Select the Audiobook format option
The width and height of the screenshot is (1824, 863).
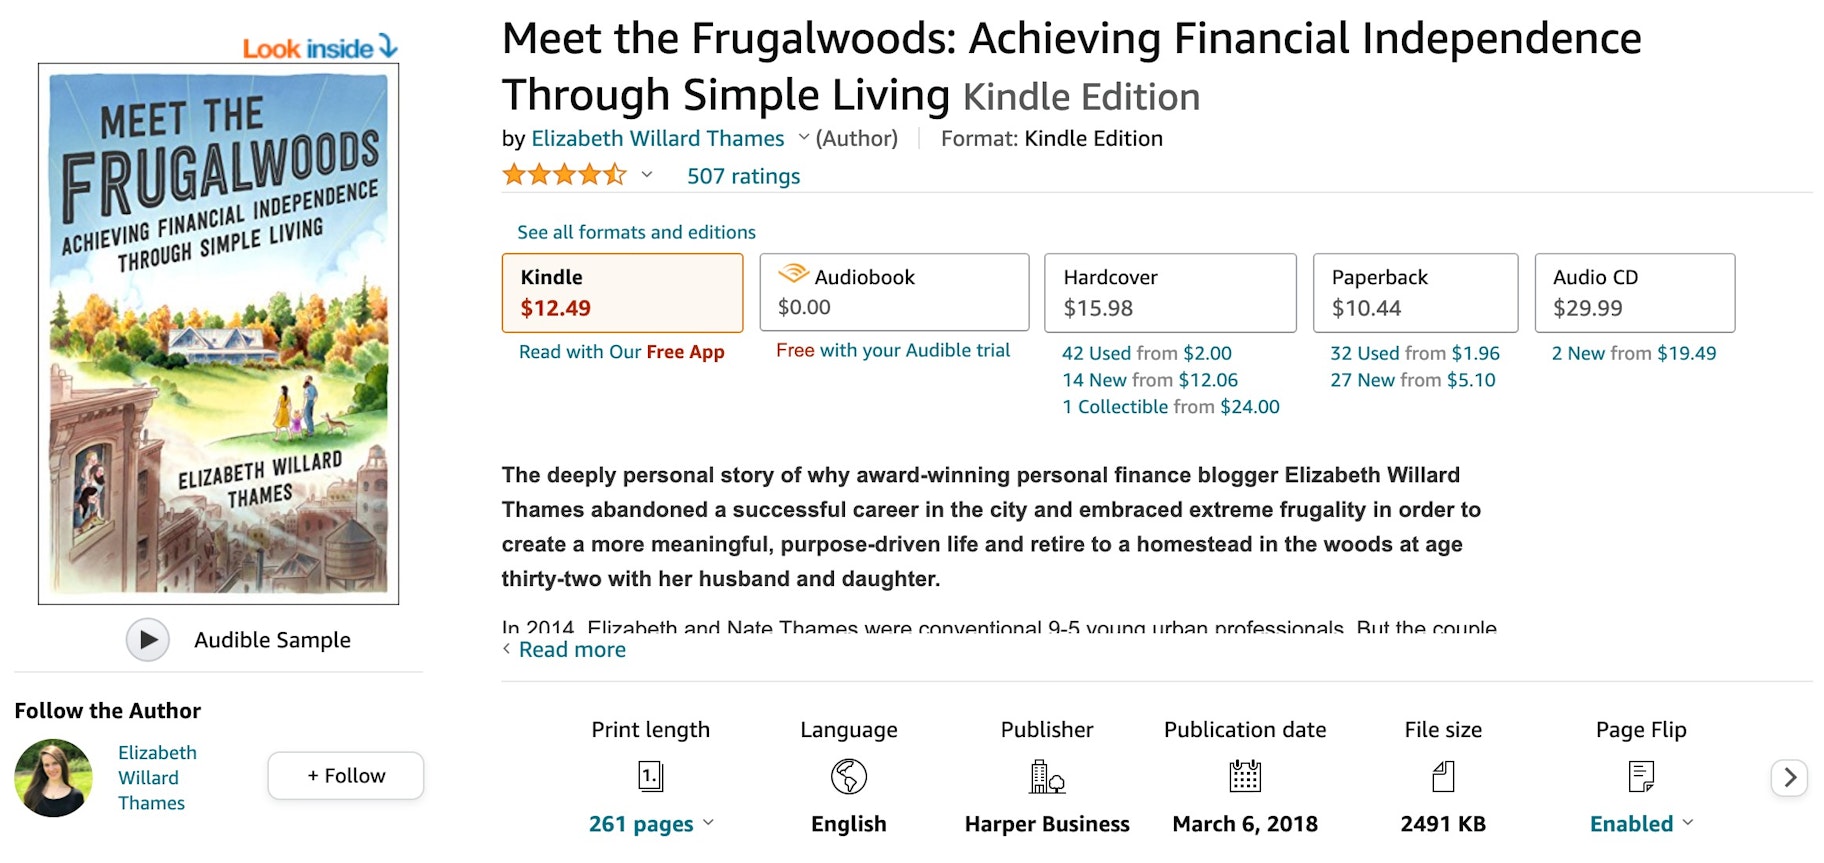[894, 292]
